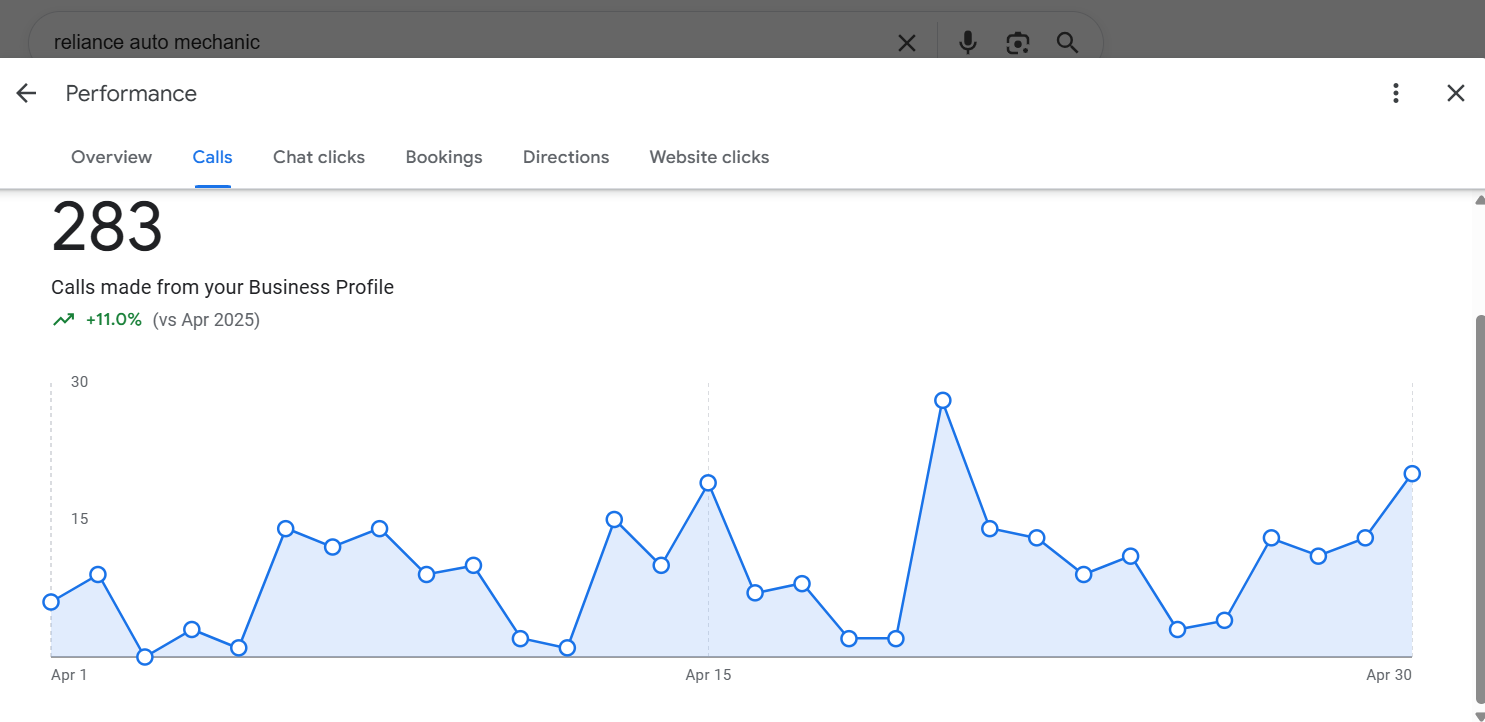Click the scrollbar up arrow
Image resolution: width=1485 pixels, height=722 pixels.
[x=1480, y=200]
